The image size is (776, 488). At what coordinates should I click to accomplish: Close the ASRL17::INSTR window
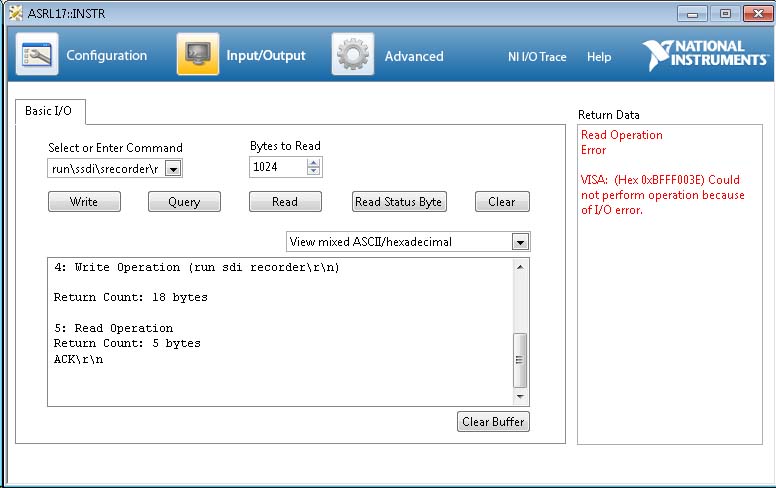click(x=758, y=14)
